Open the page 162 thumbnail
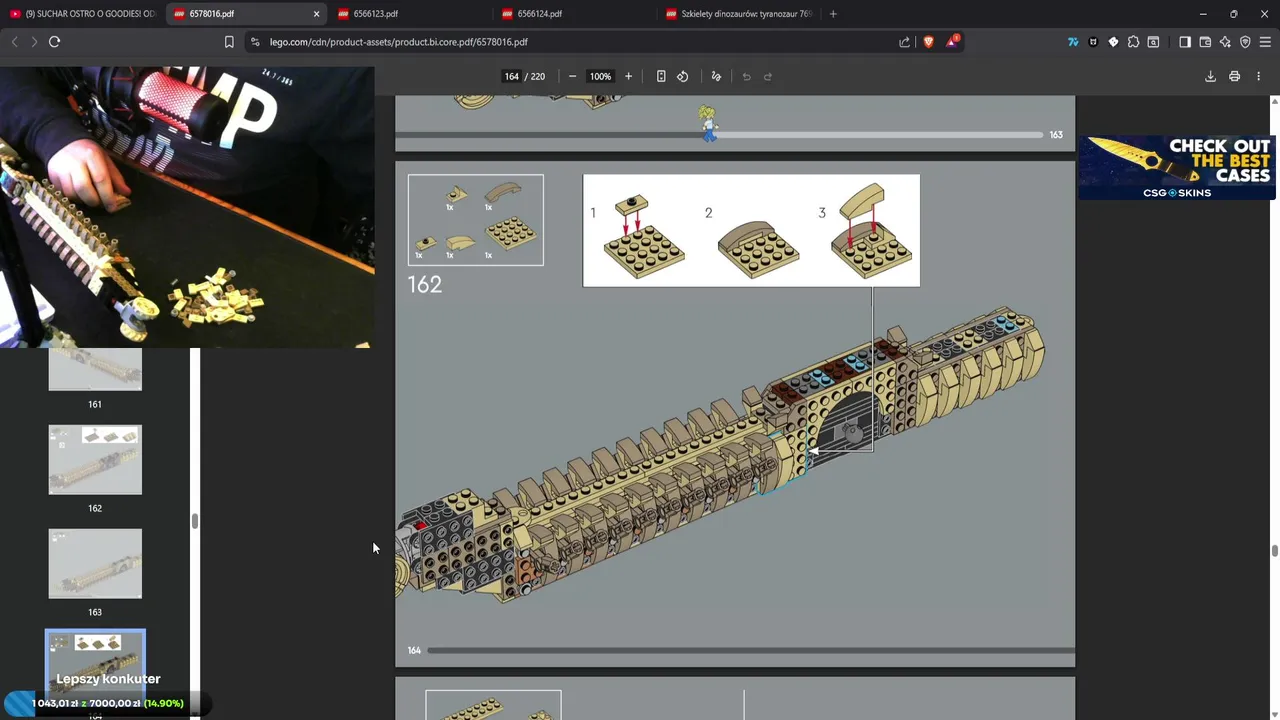Image resolution: width=1280 pixels, height=720 pixels. [x=95, y=460]
